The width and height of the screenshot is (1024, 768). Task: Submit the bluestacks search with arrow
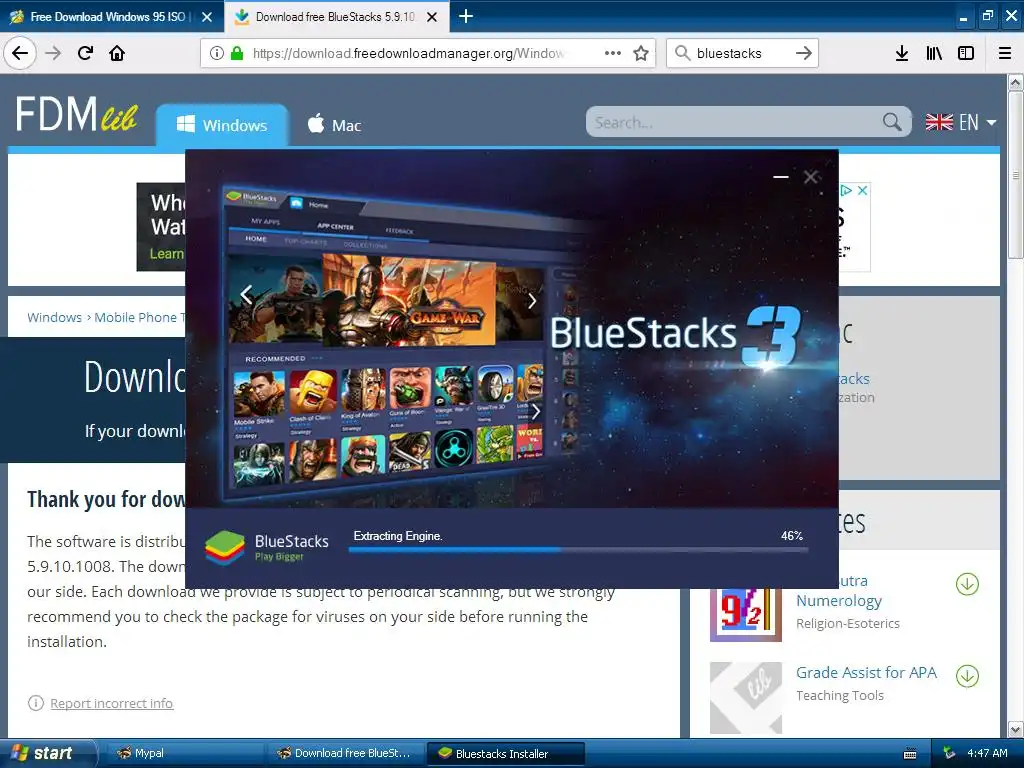[804, 53]
